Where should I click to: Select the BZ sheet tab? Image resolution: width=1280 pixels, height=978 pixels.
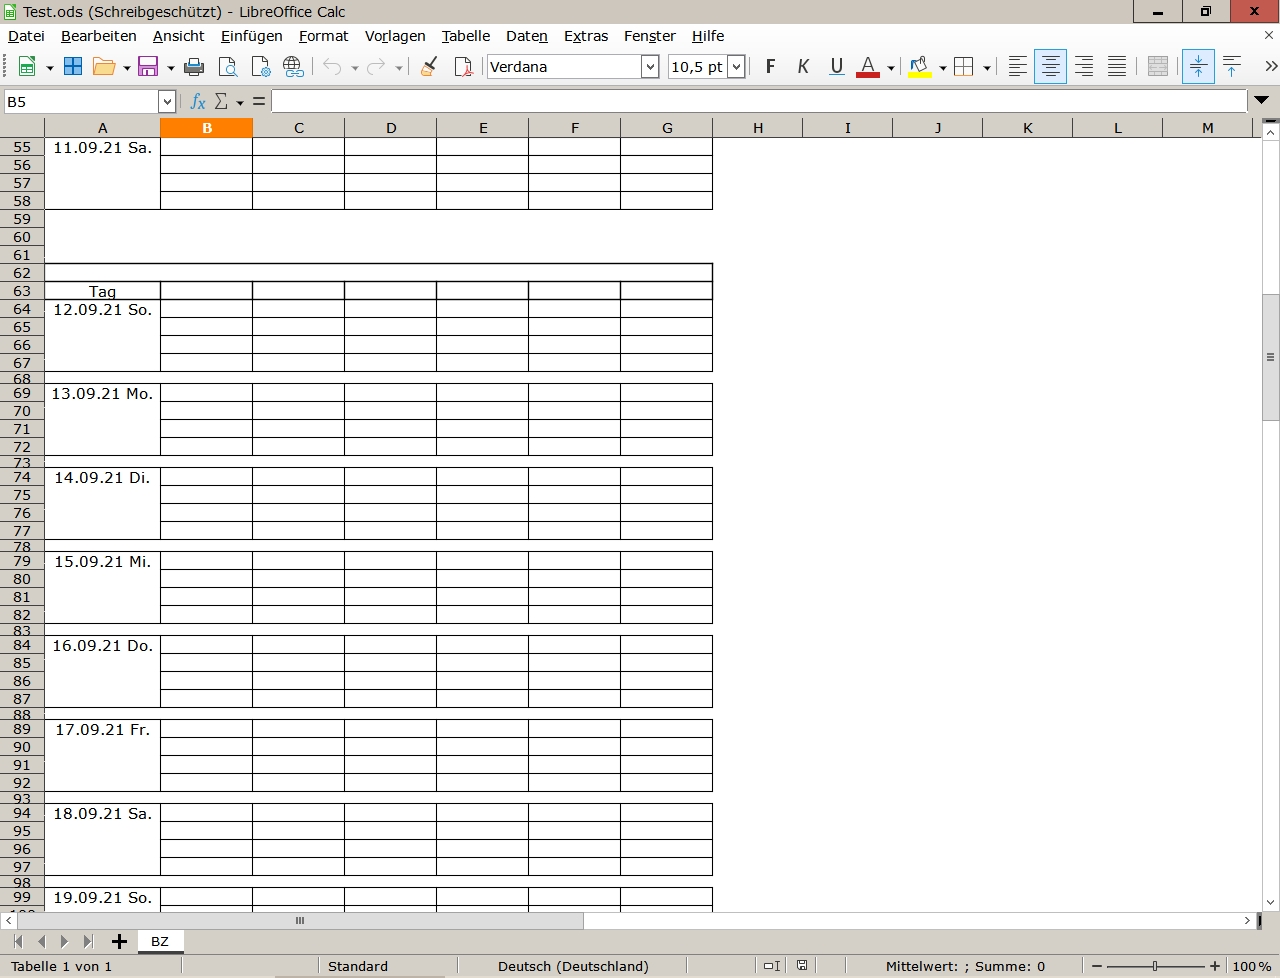(160, 941)
